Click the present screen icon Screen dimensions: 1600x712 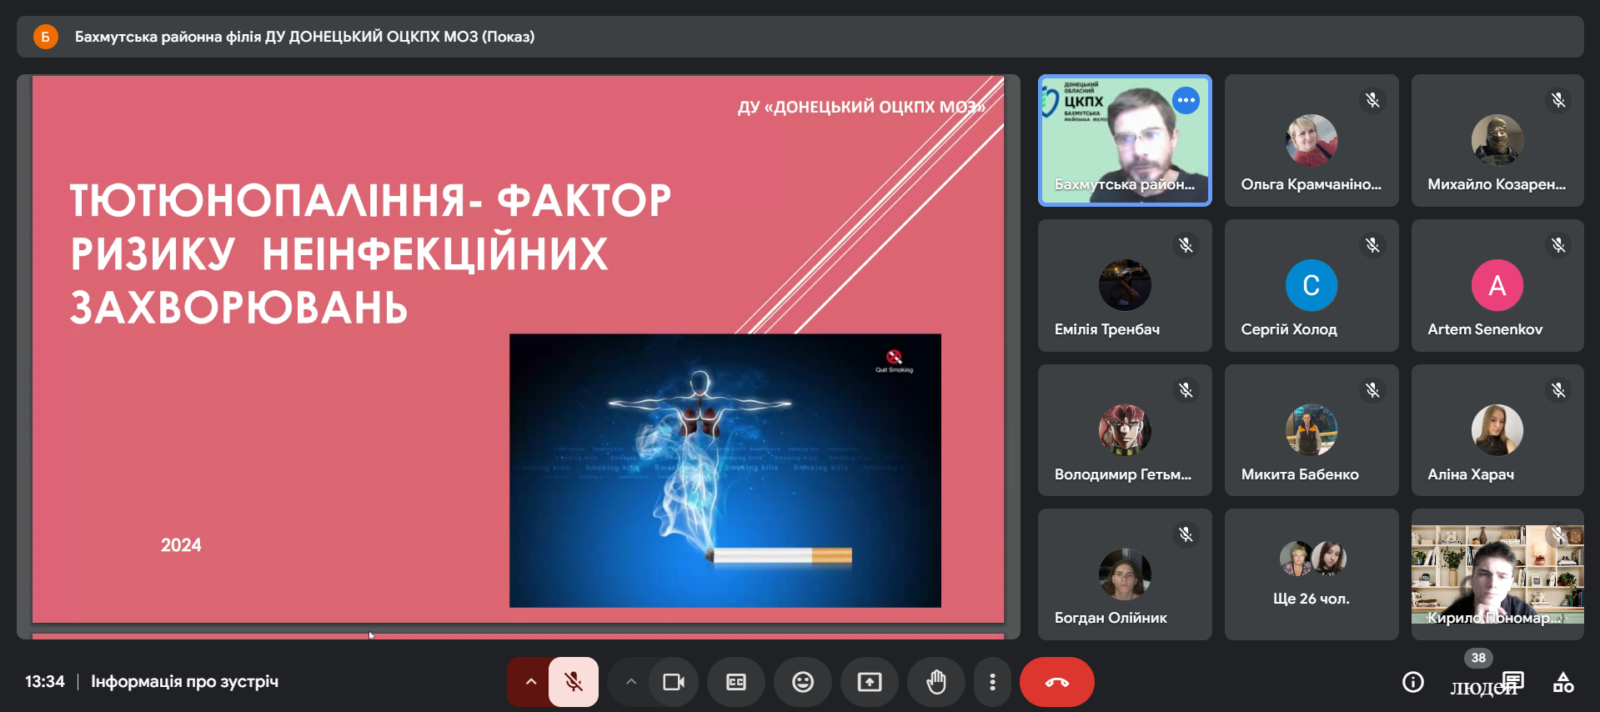tap(869, 682)
